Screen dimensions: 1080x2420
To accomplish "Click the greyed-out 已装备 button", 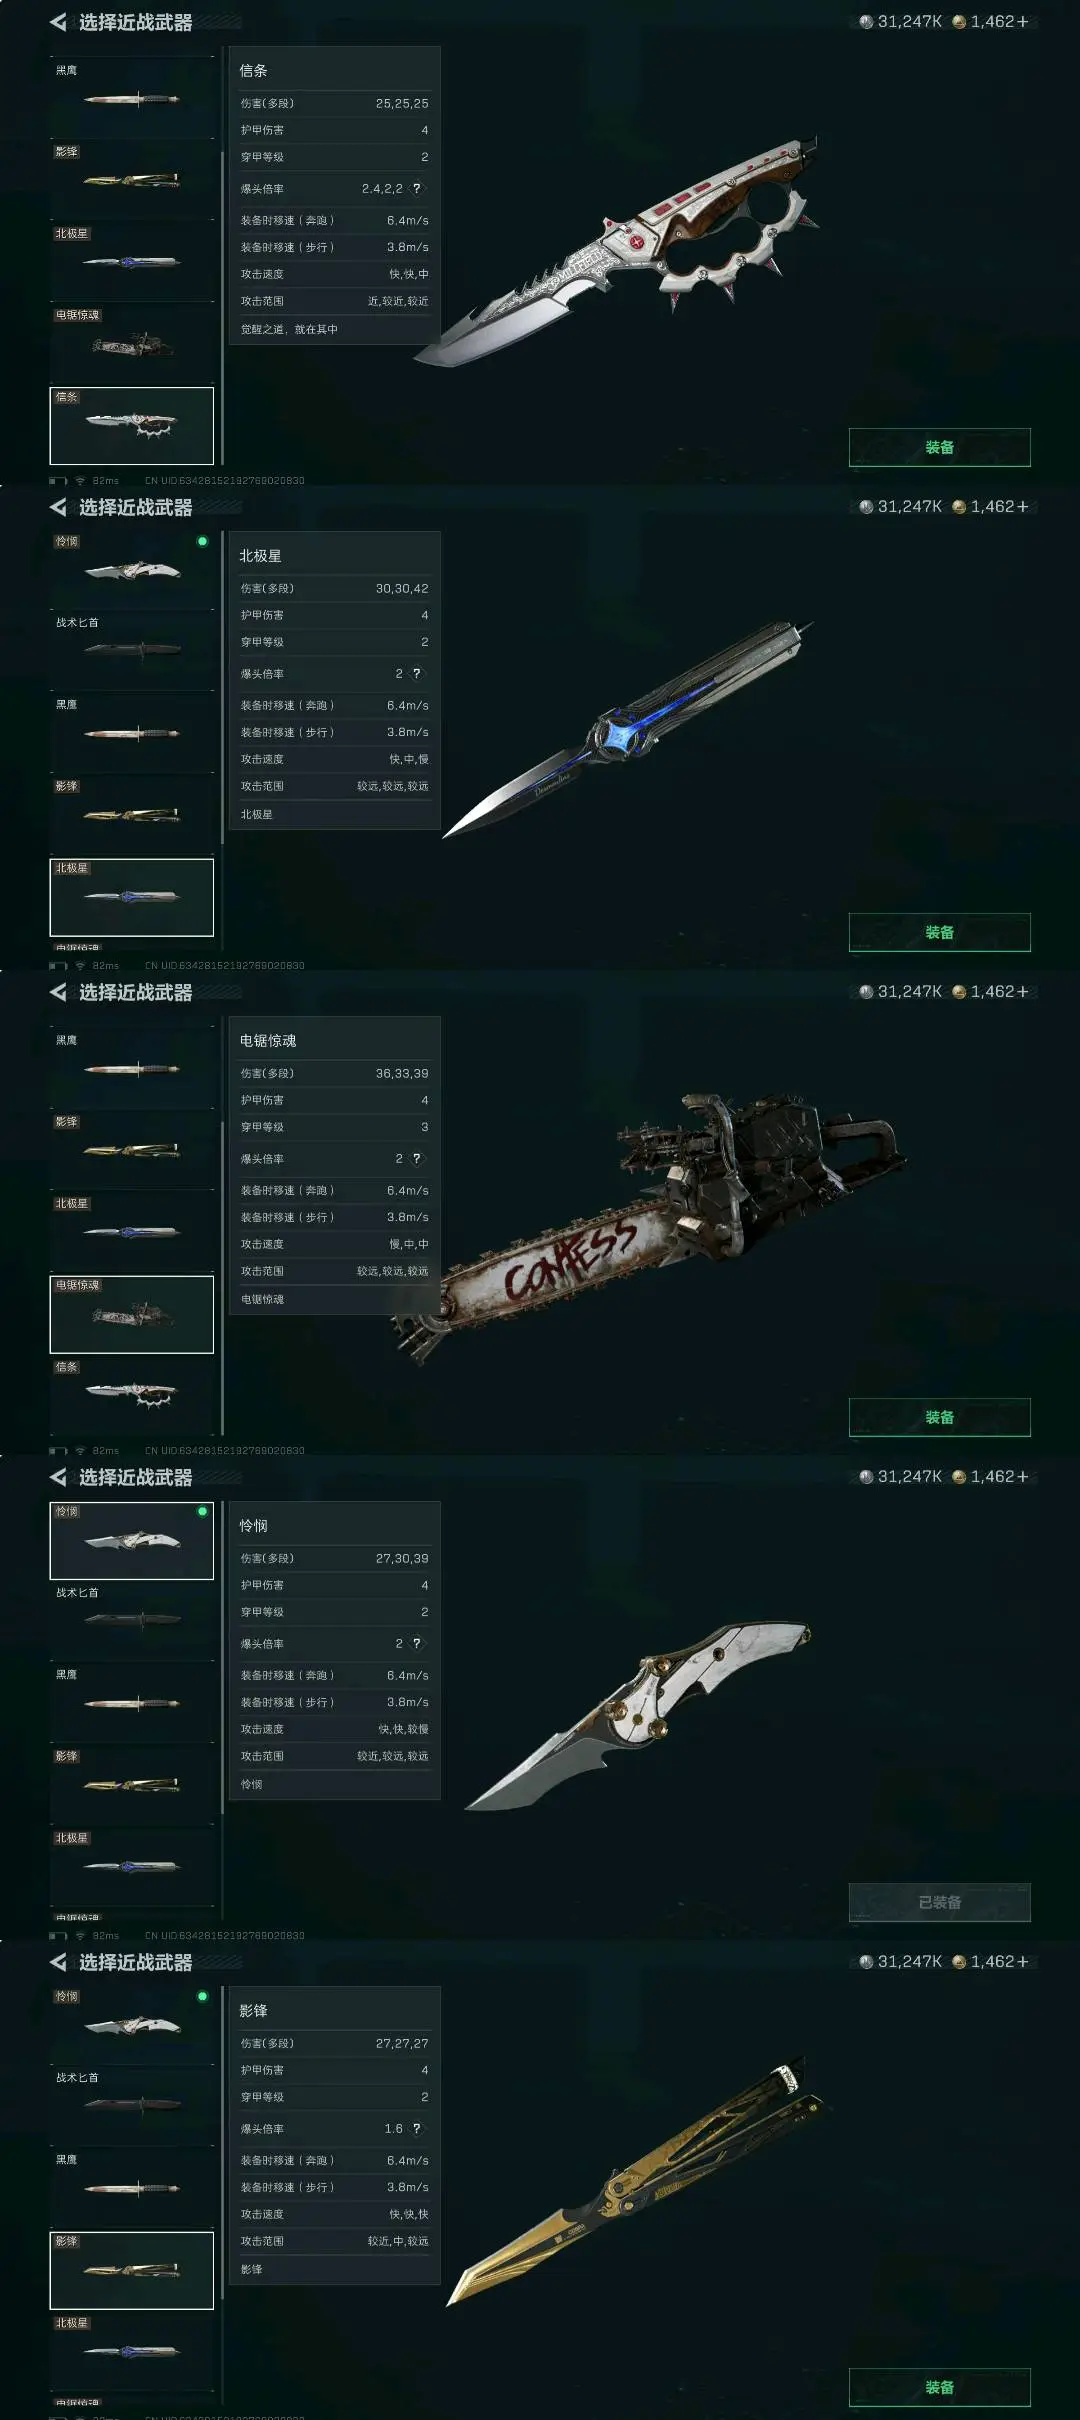I will point(940,1902).
